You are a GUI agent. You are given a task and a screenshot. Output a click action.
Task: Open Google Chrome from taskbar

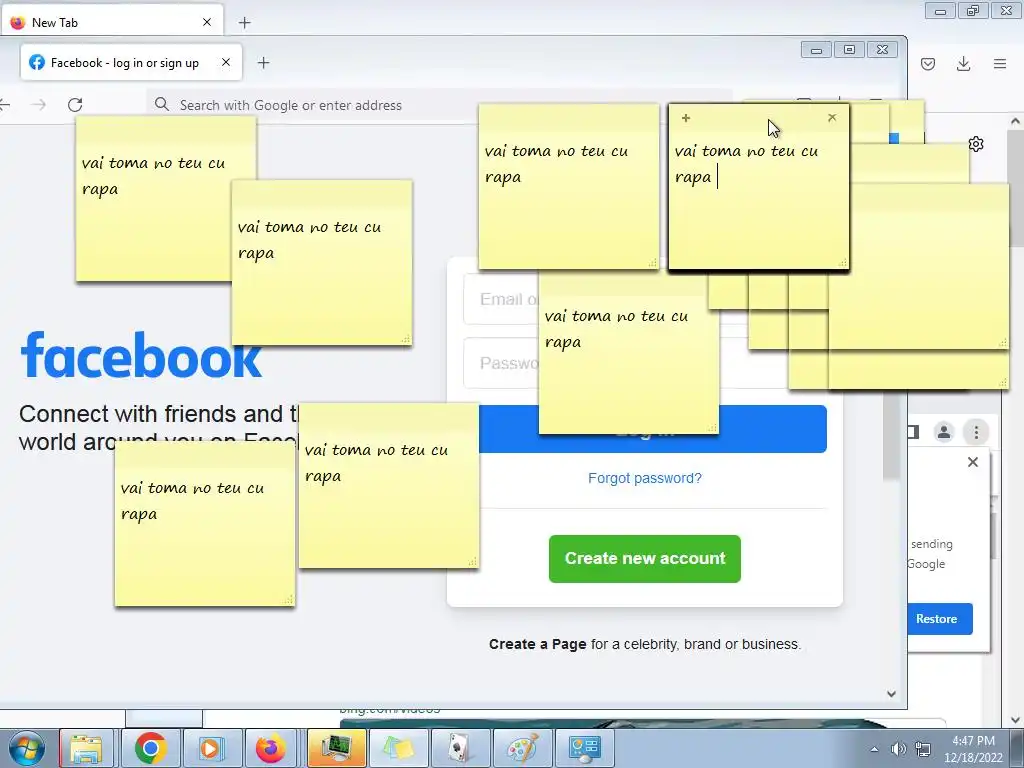pyautogui.click(x=150, y=748)
